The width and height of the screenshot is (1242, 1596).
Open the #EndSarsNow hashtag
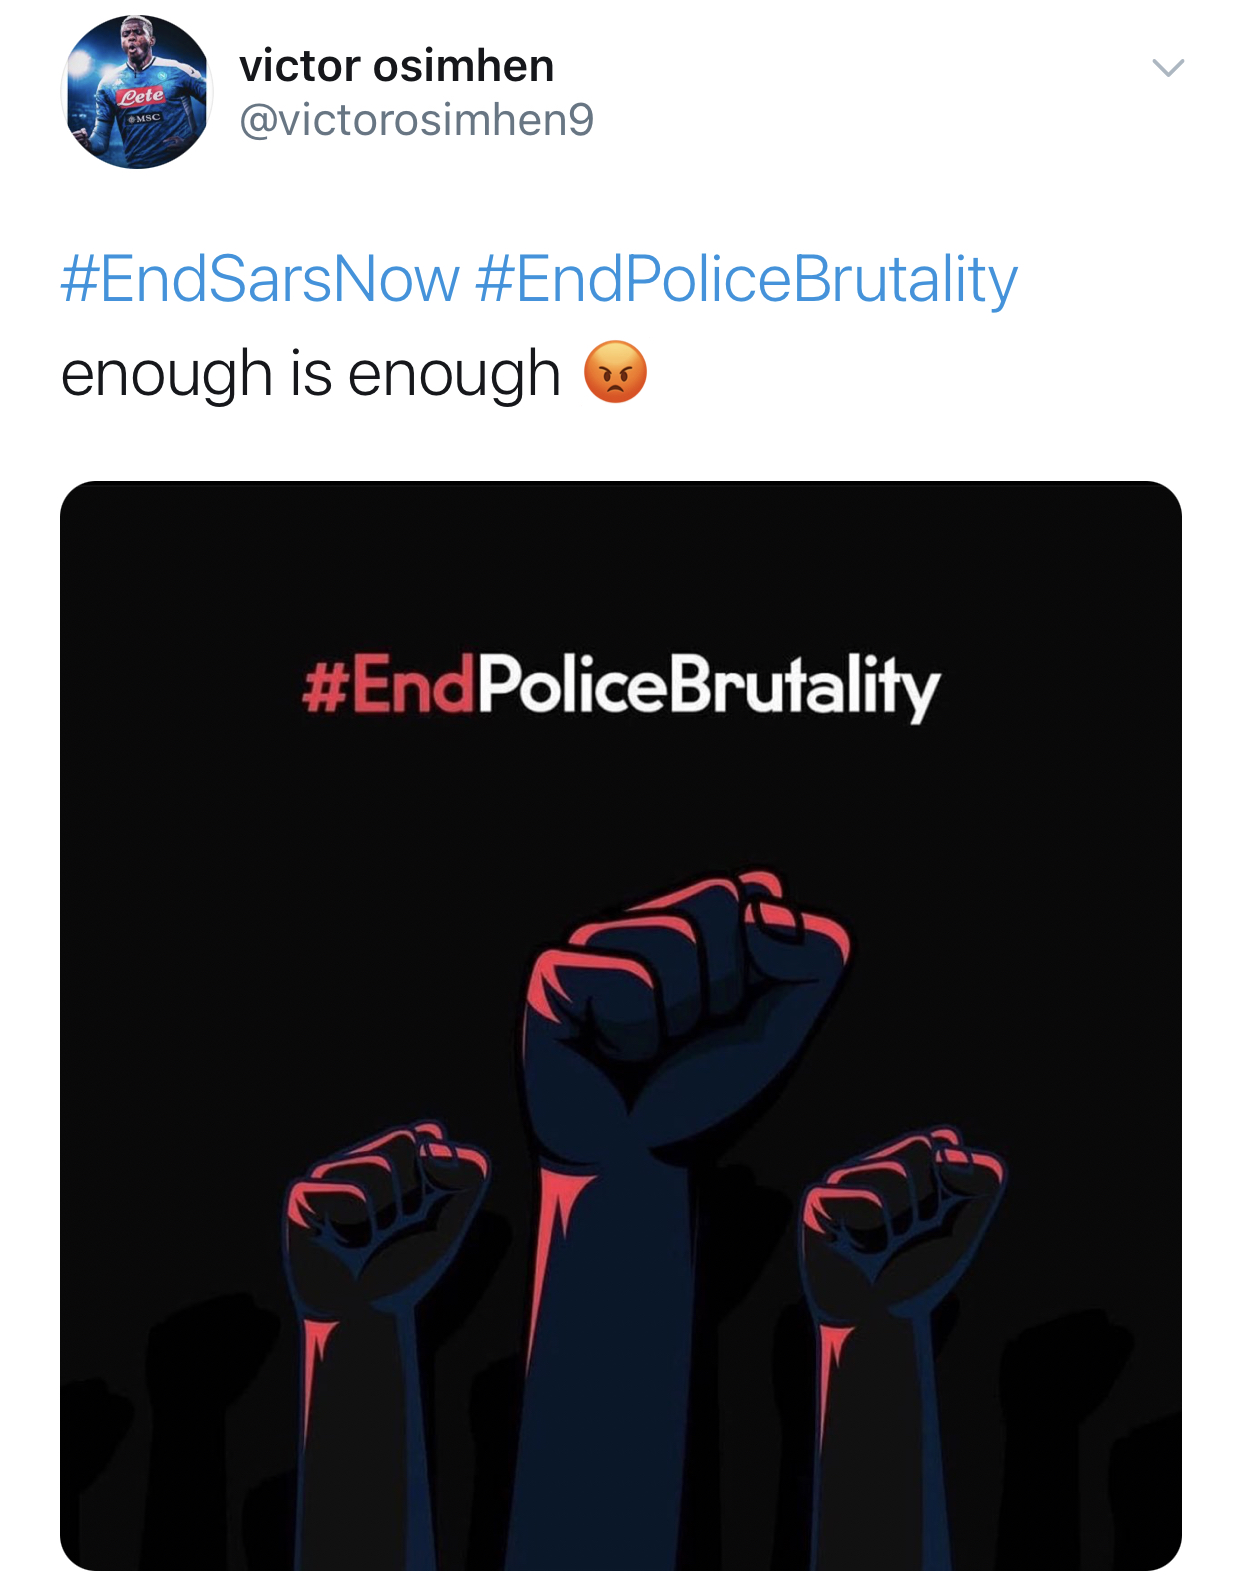[x=260, y=279]
